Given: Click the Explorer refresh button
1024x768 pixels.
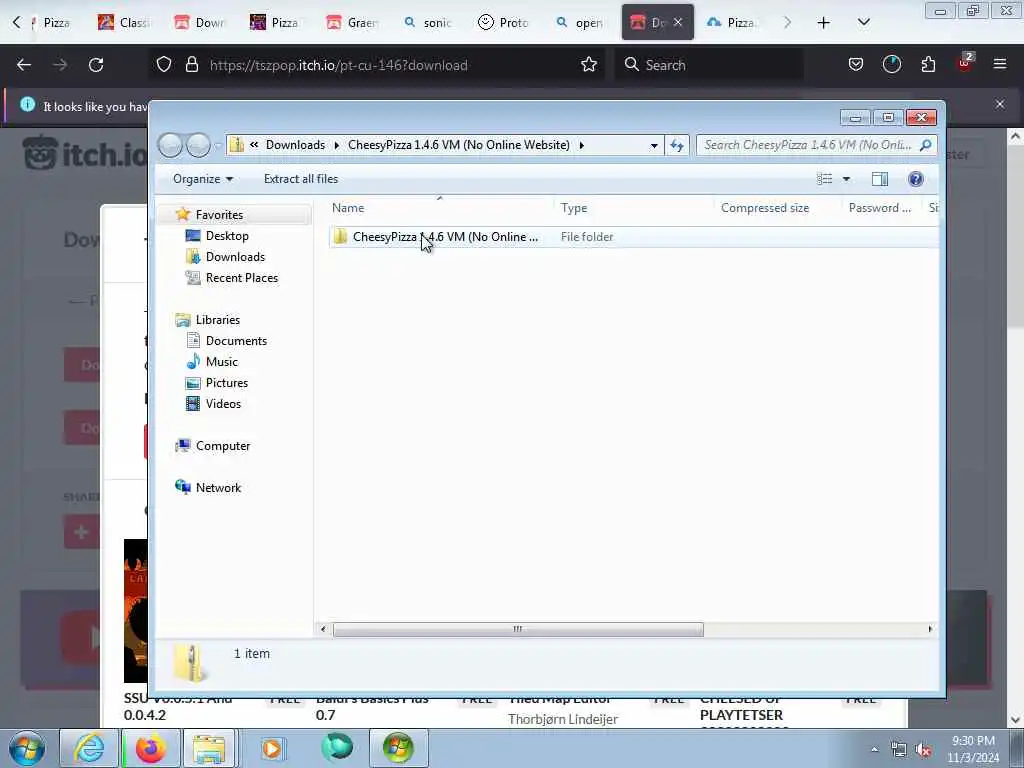Looking at the screenshot, I should pyautogui.click(x=677, y=145).
